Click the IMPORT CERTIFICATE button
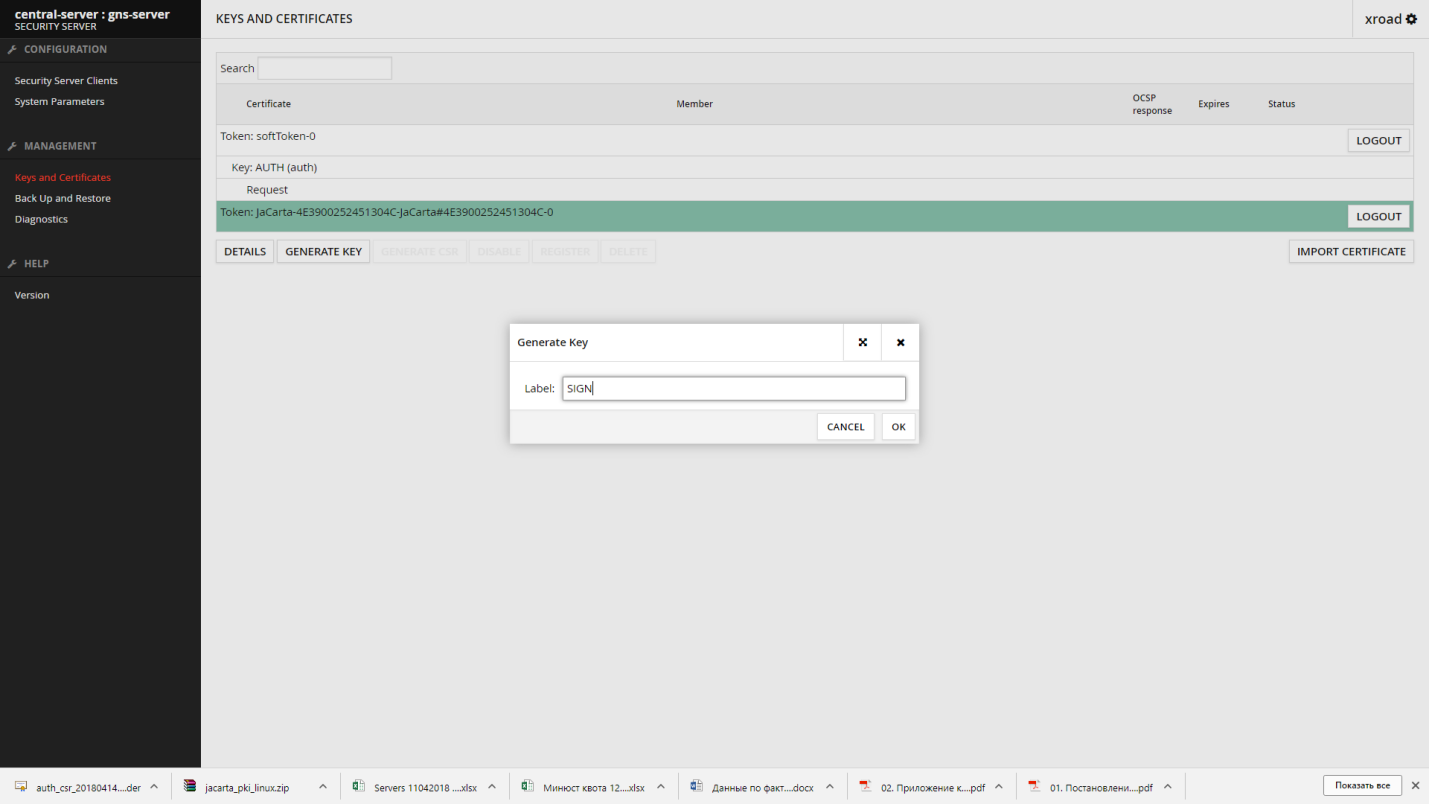 (1350, 251)
